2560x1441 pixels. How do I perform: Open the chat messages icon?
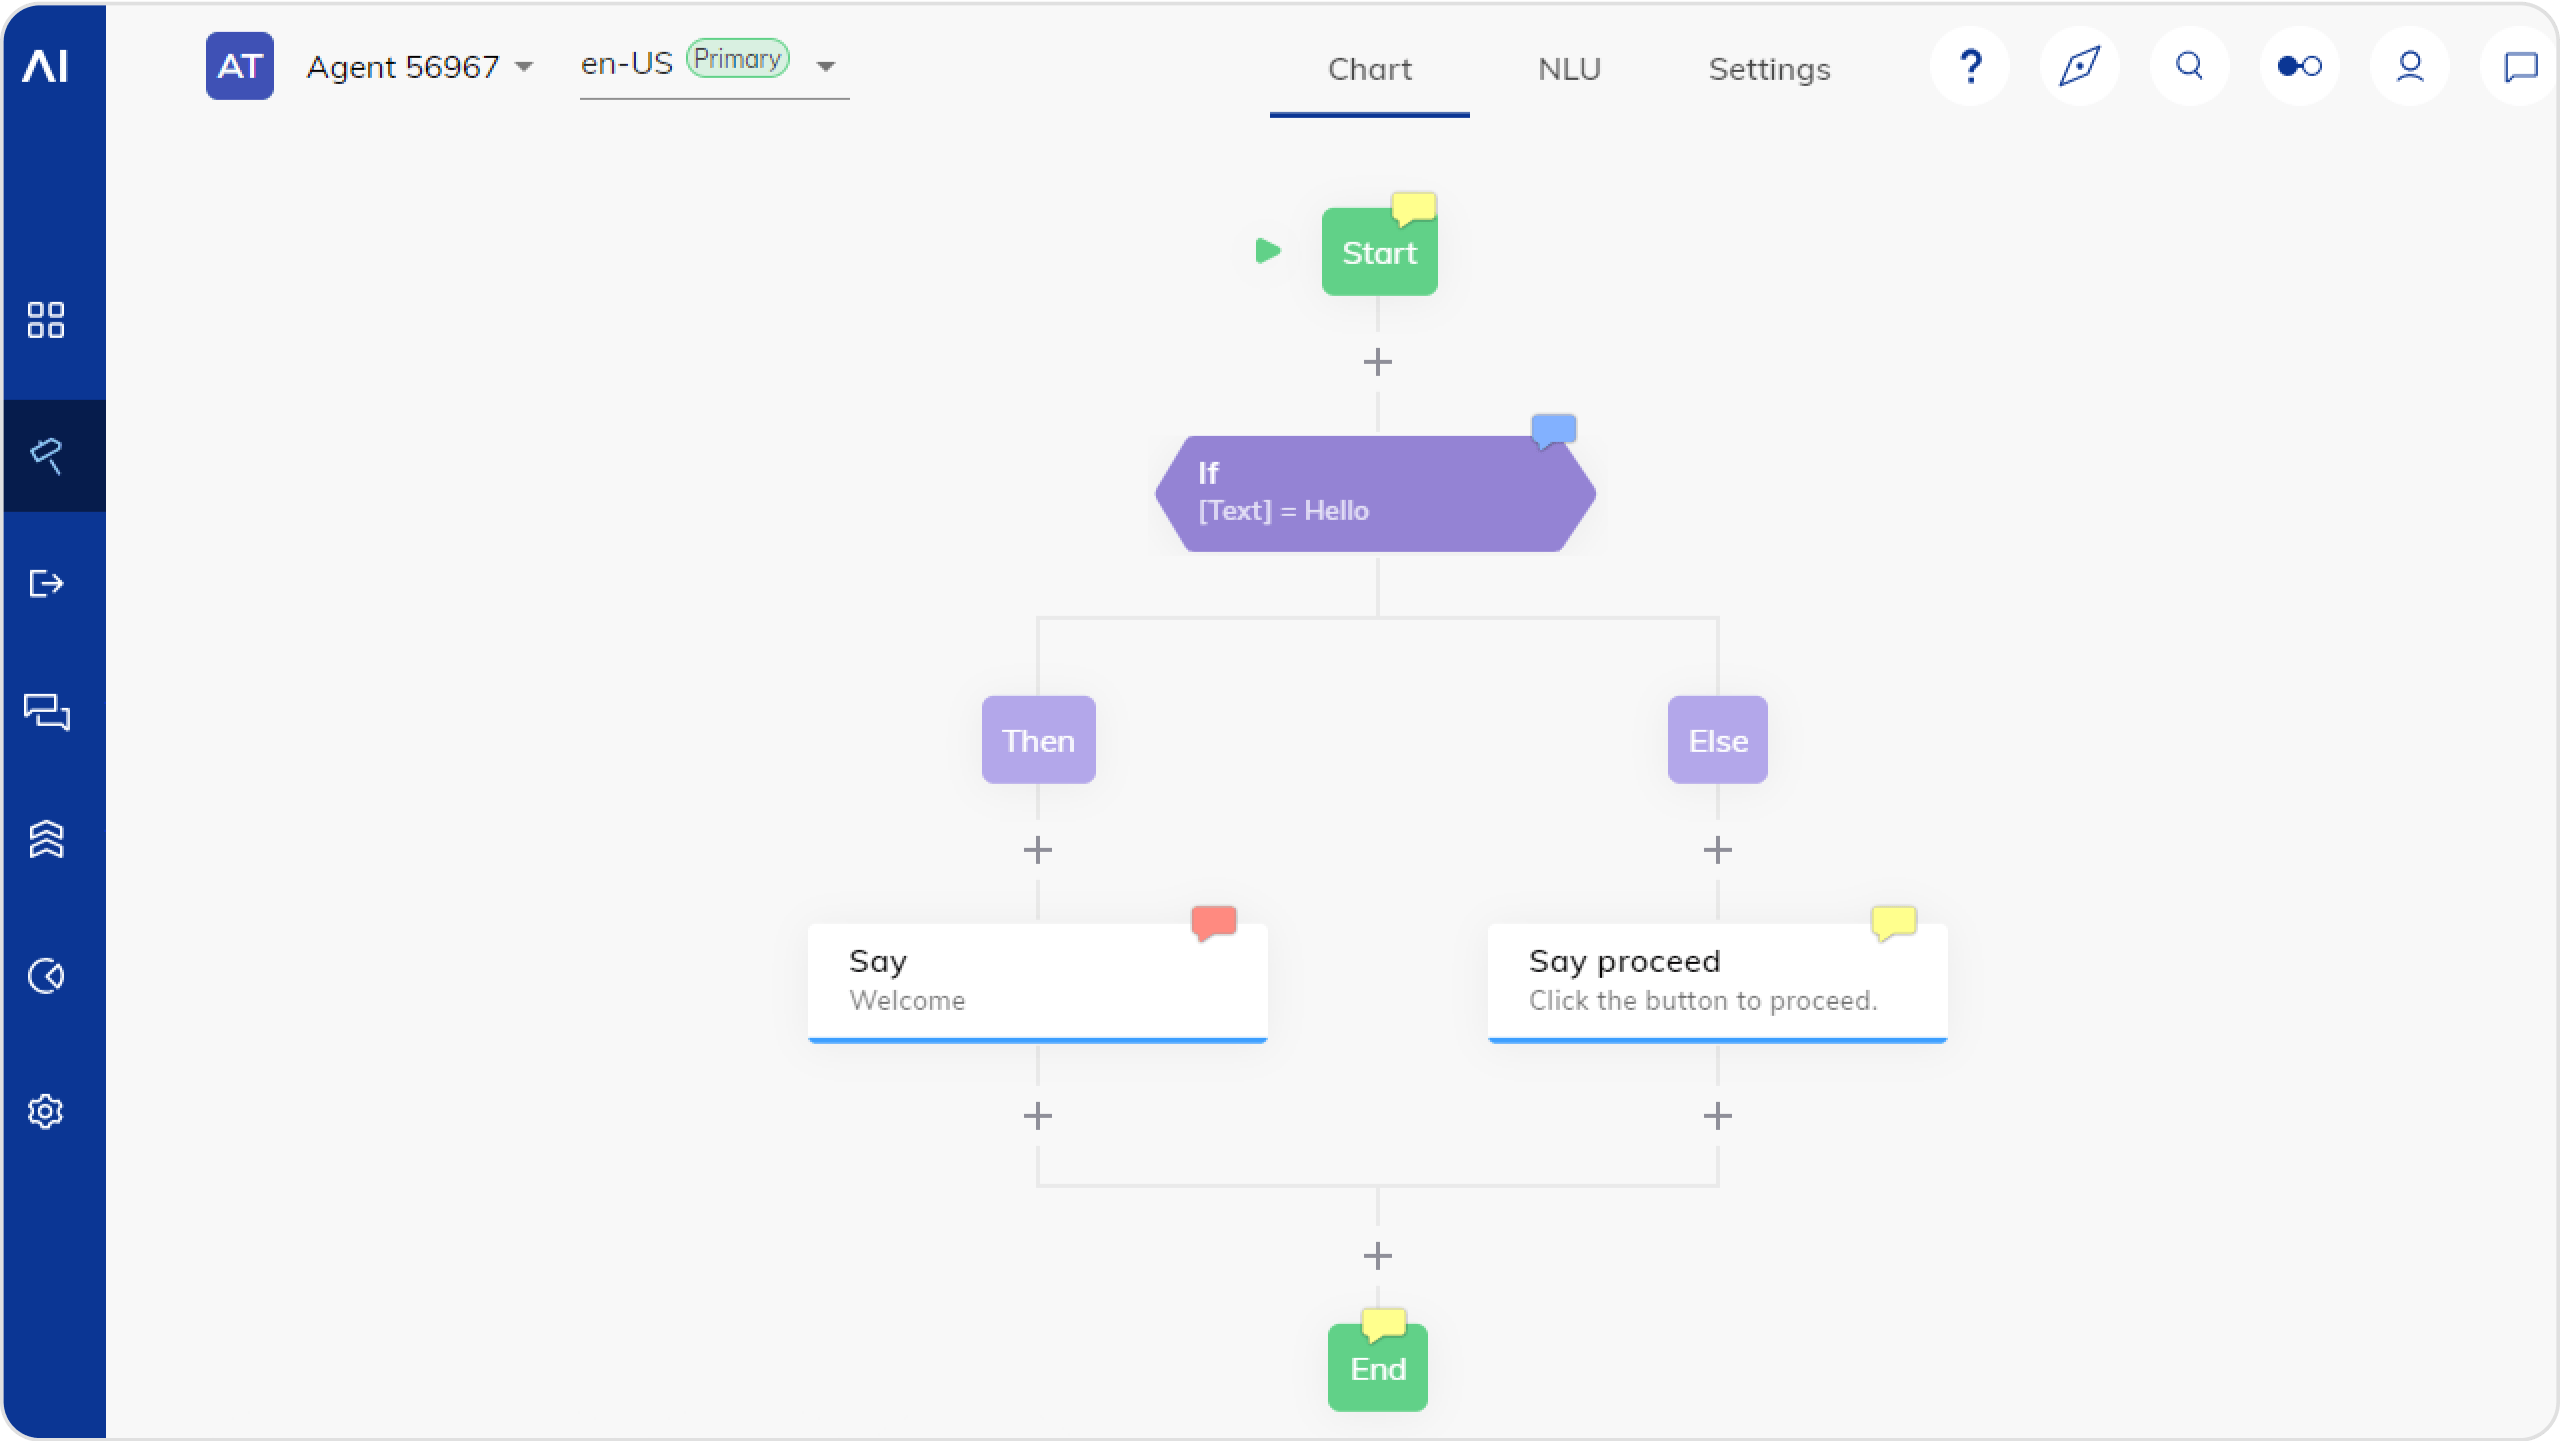coord(2518,67)
